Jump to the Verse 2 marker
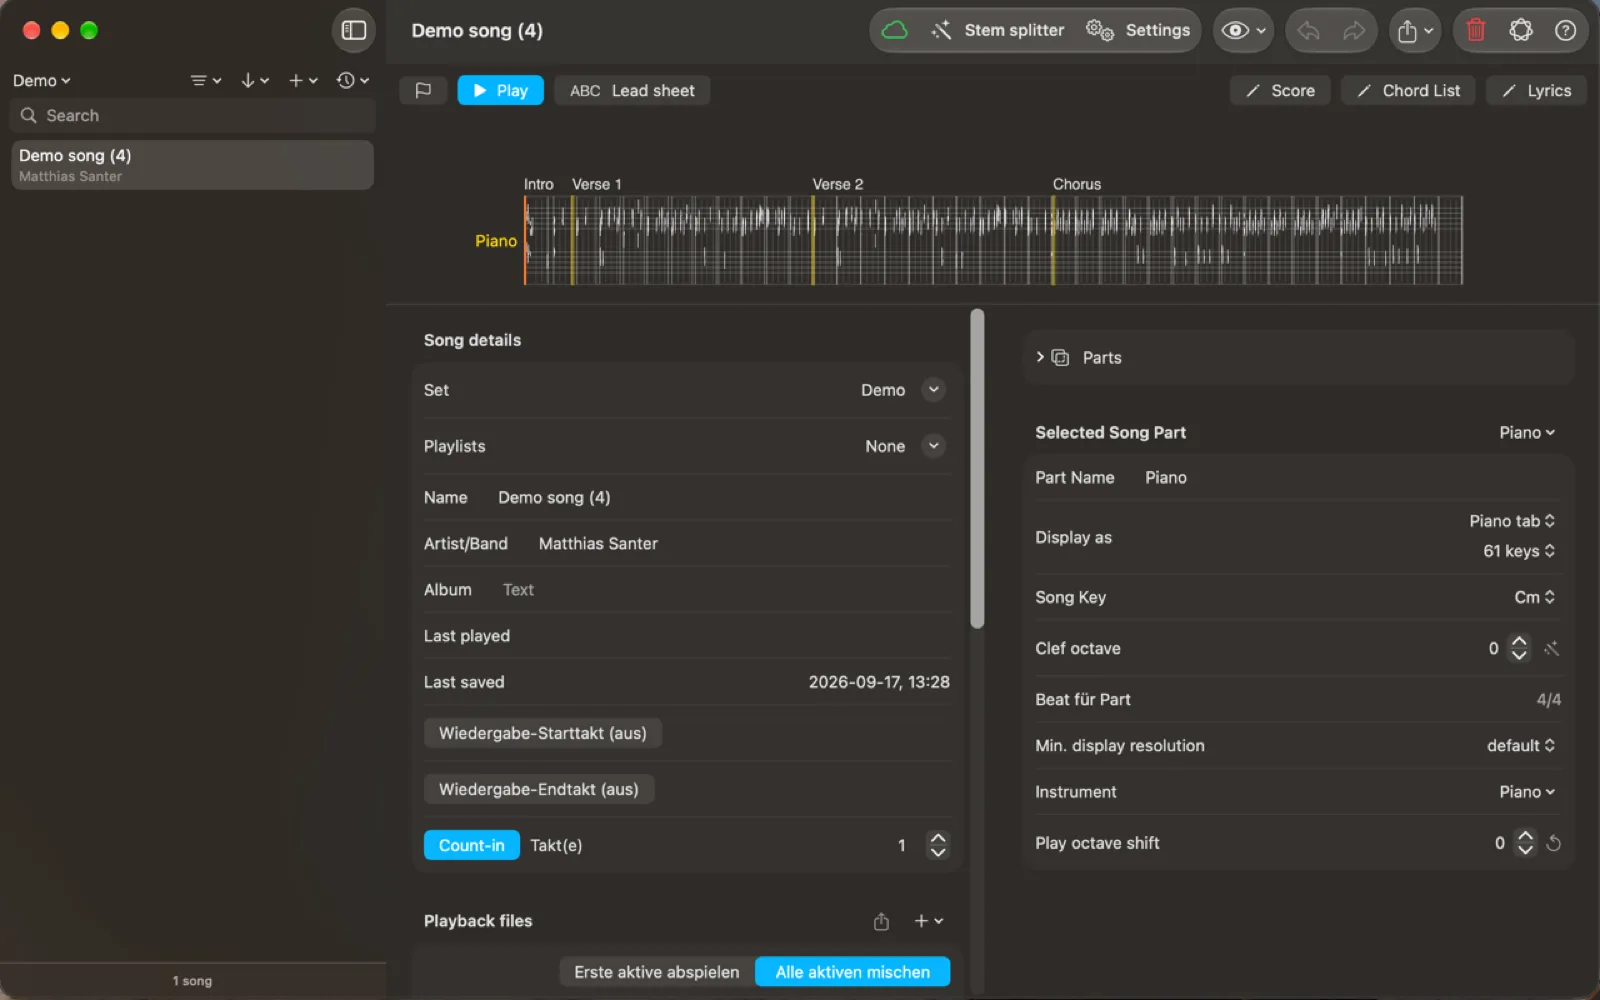The image size is (1600, 1000). [837, 184]
